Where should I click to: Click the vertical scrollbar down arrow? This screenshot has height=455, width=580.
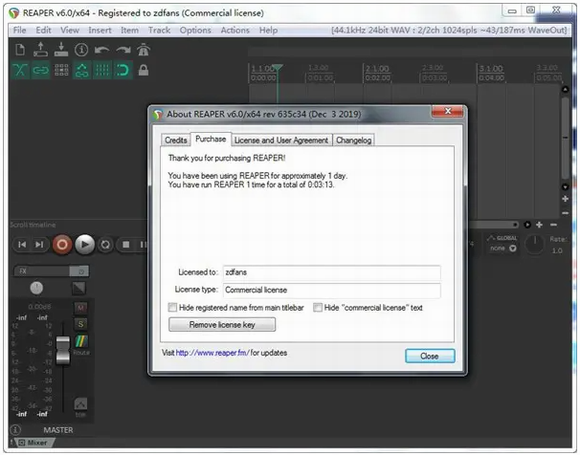click(x=565, y=187)
